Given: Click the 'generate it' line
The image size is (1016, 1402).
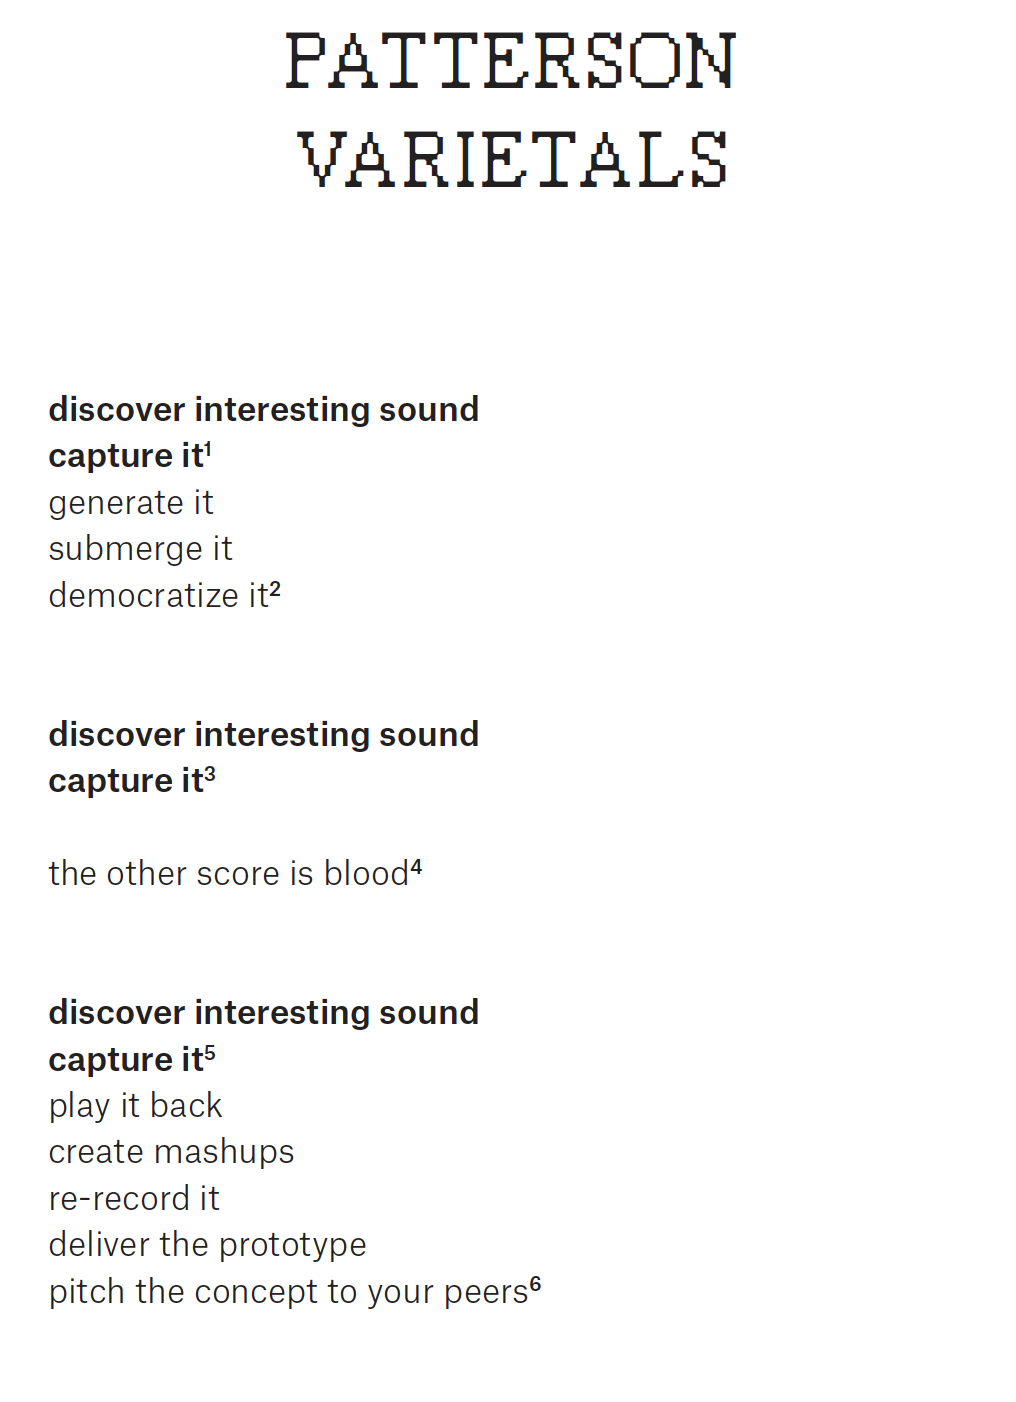Looking at the screenshot, I should pyautogui.click(x=131, y=503).
